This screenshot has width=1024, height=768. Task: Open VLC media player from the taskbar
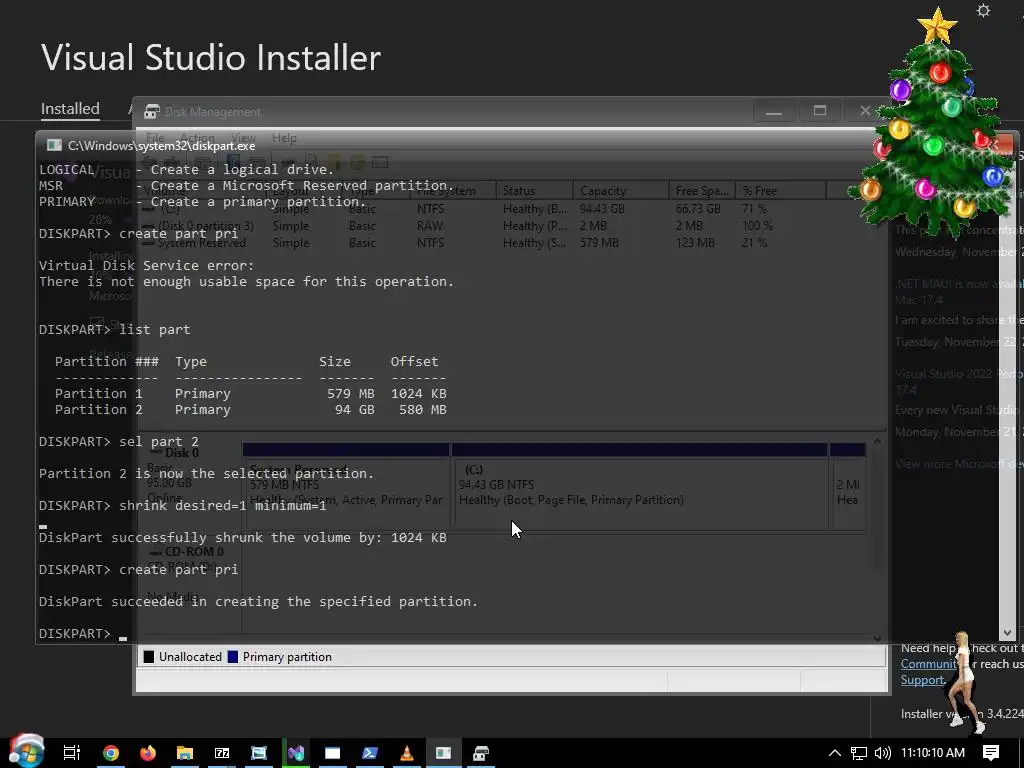(407, 753)
